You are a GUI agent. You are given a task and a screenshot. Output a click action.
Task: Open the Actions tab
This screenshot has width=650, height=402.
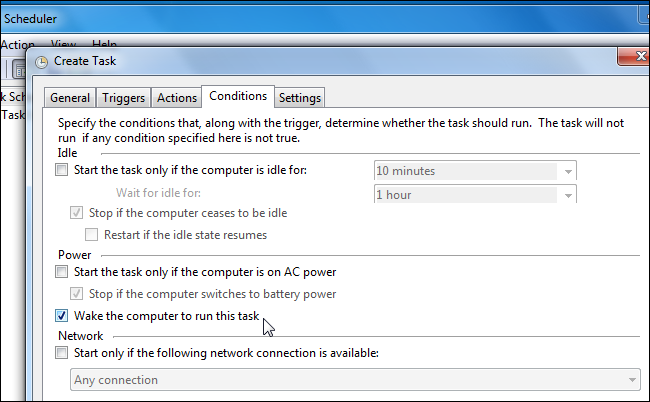click(x=177, y=98)
